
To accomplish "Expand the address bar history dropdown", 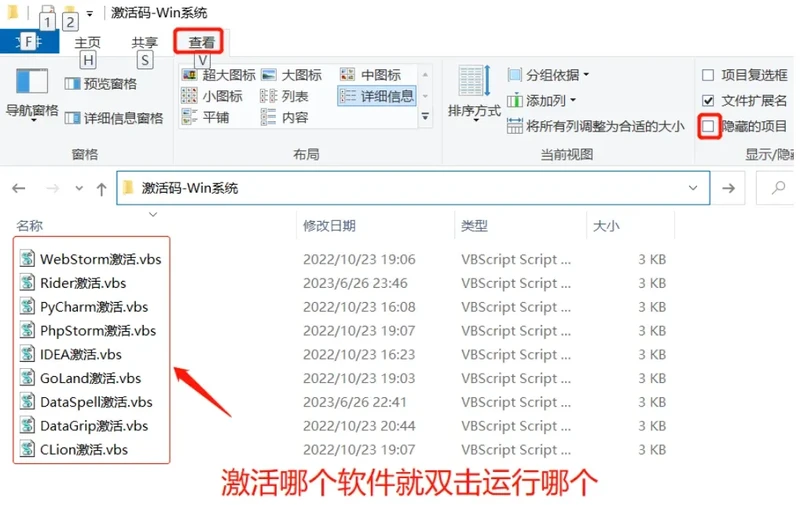I will 693,188.
